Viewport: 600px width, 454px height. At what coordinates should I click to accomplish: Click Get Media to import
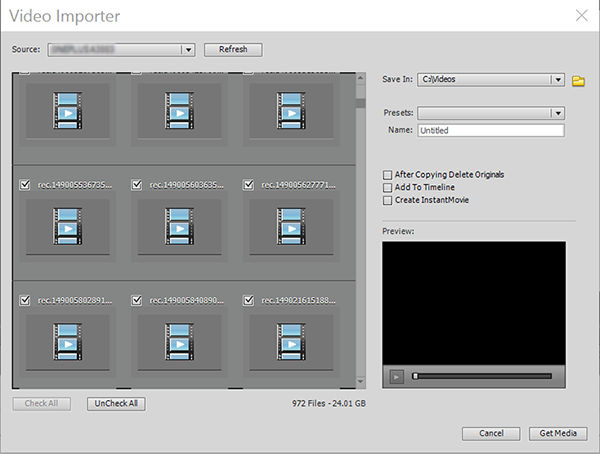[558, 433]
